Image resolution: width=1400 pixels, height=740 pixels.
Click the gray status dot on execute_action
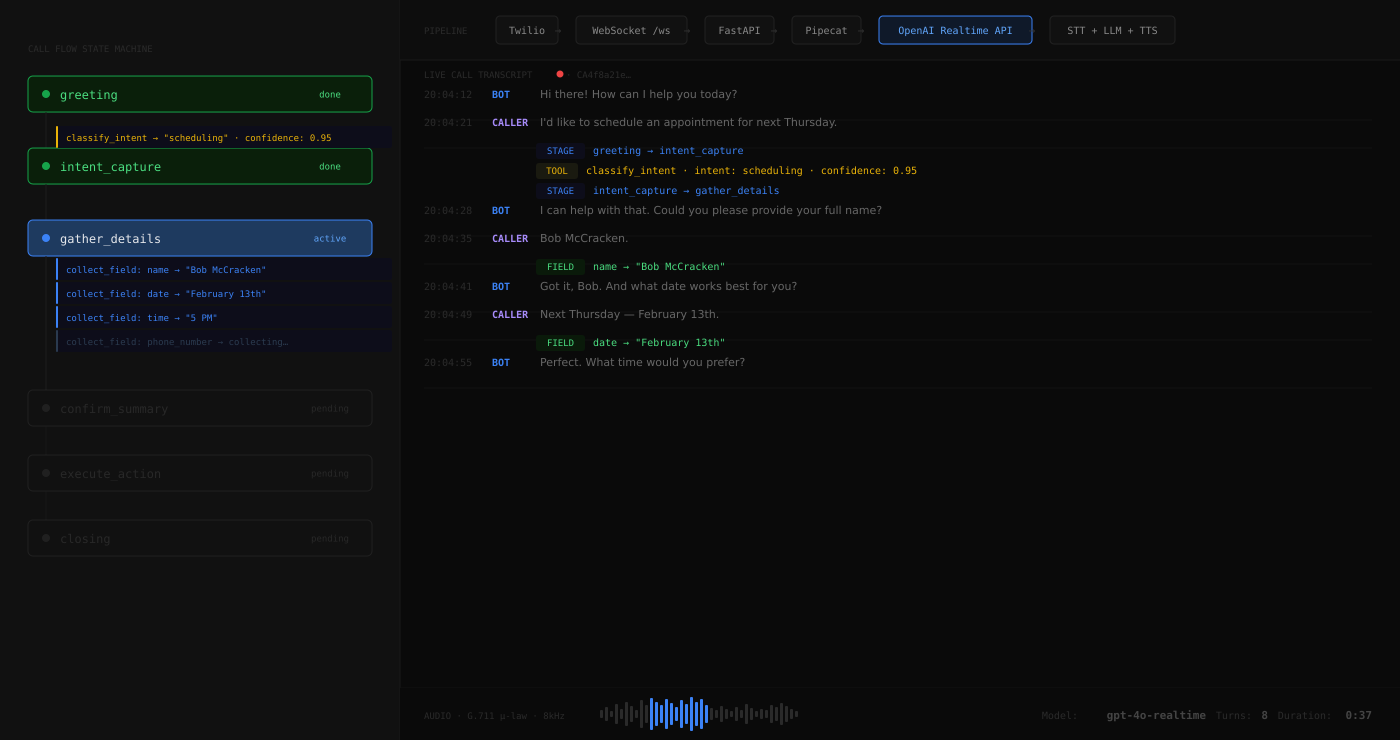[46, 473]
